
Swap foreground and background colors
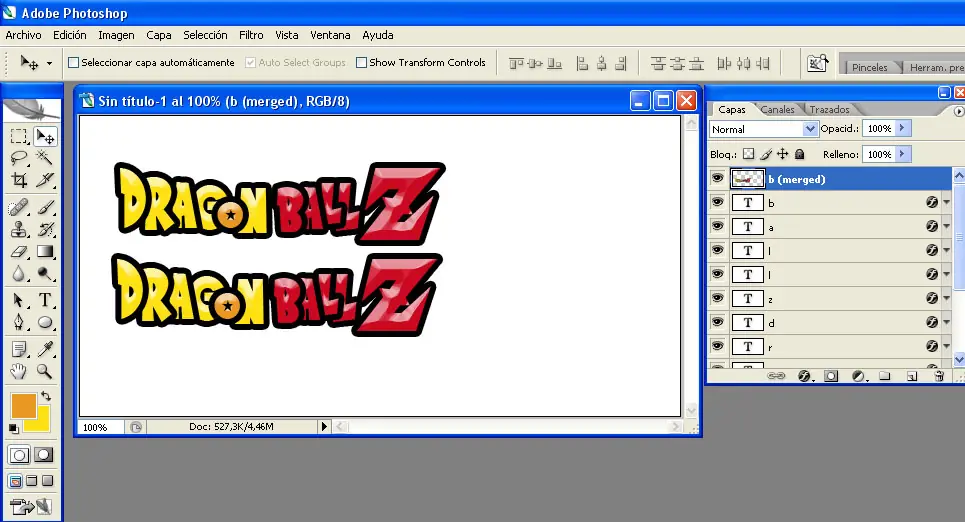(46, 396)
